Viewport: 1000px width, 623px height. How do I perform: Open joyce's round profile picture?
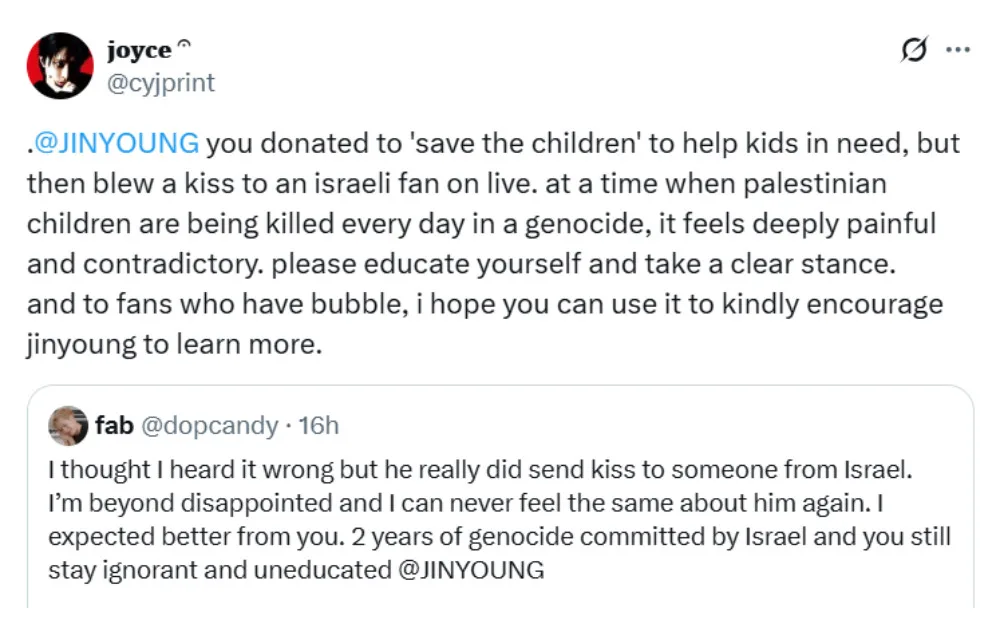(x=60, y=66)
